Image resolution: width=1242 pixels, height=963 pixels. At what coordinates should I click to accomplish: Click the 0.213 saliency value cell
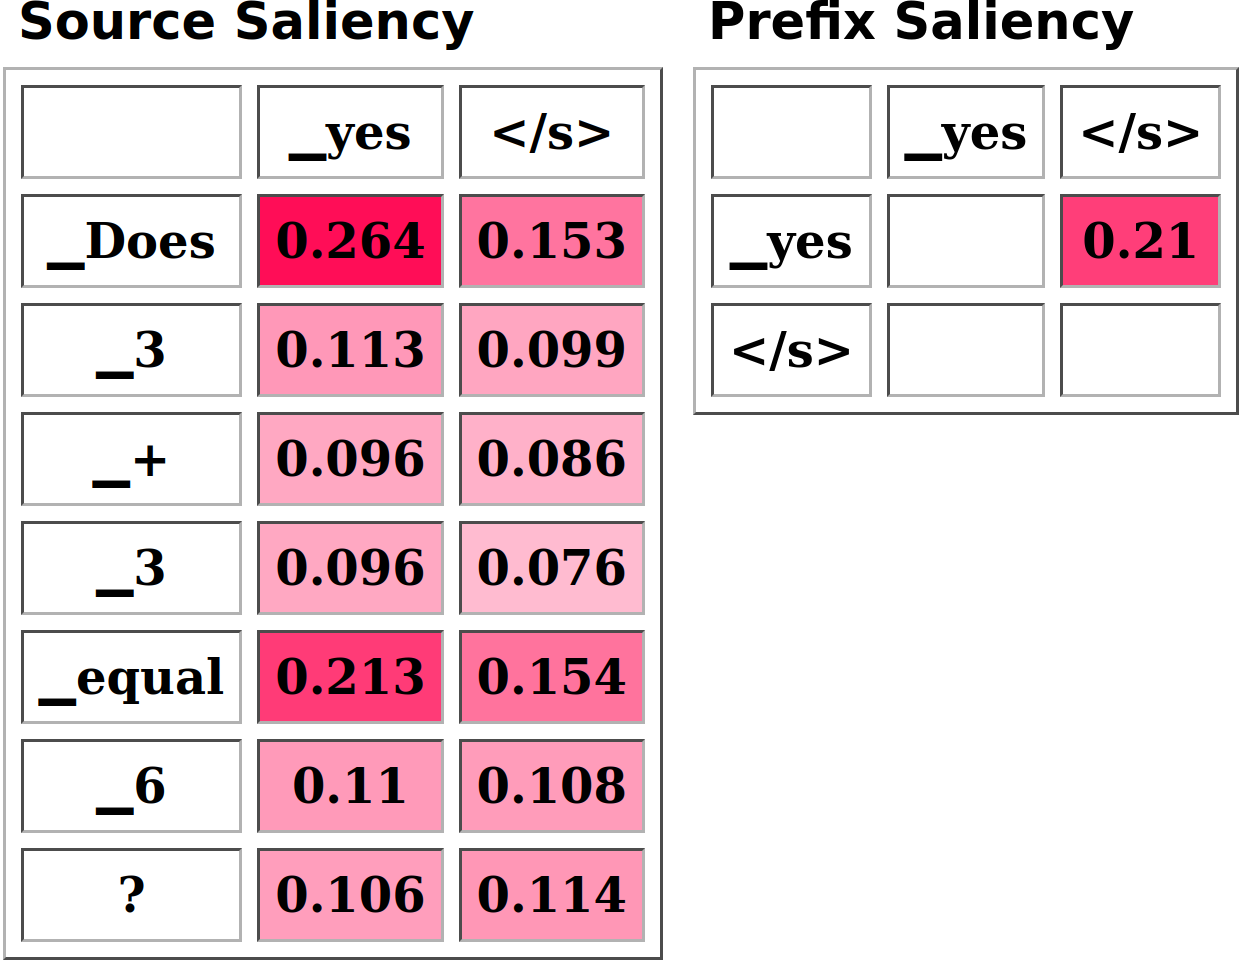point(350,677)
